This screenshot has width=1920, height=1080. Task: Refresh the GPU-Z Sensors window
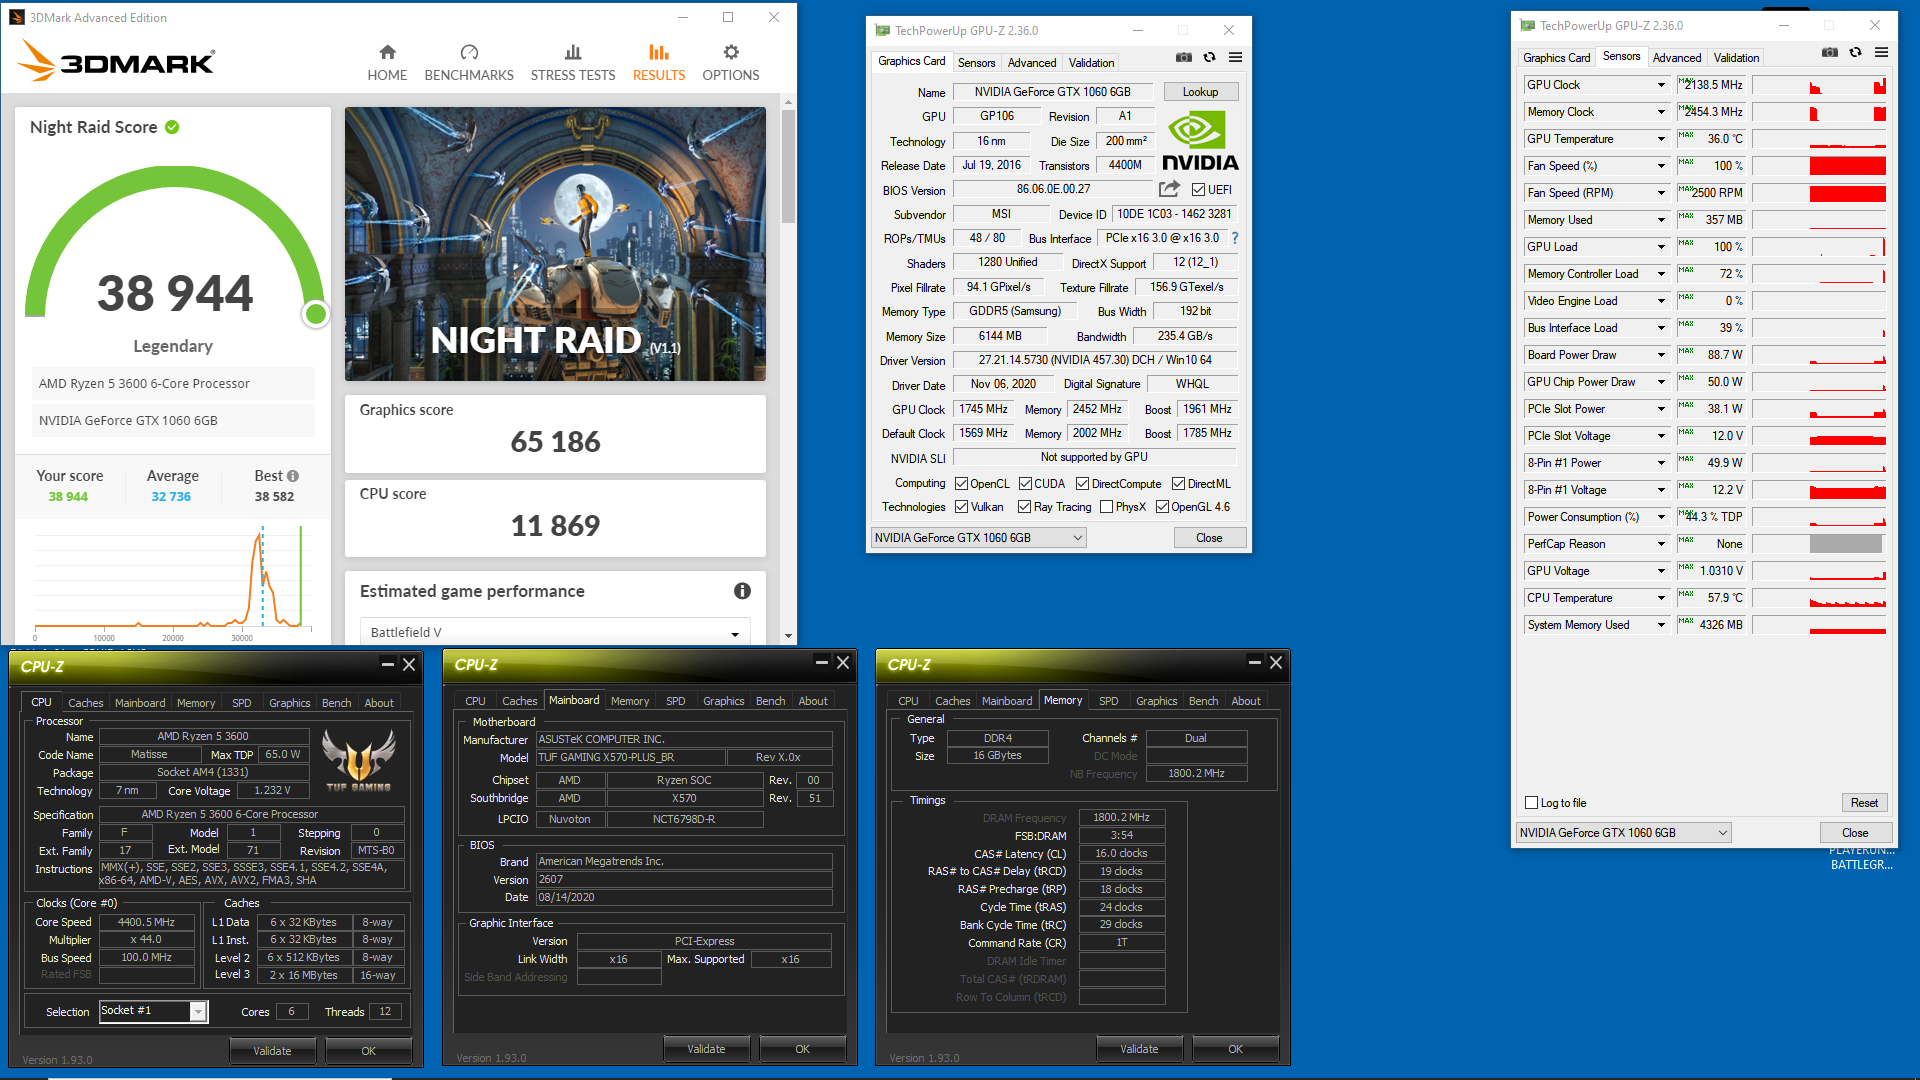pos(1855,53)
